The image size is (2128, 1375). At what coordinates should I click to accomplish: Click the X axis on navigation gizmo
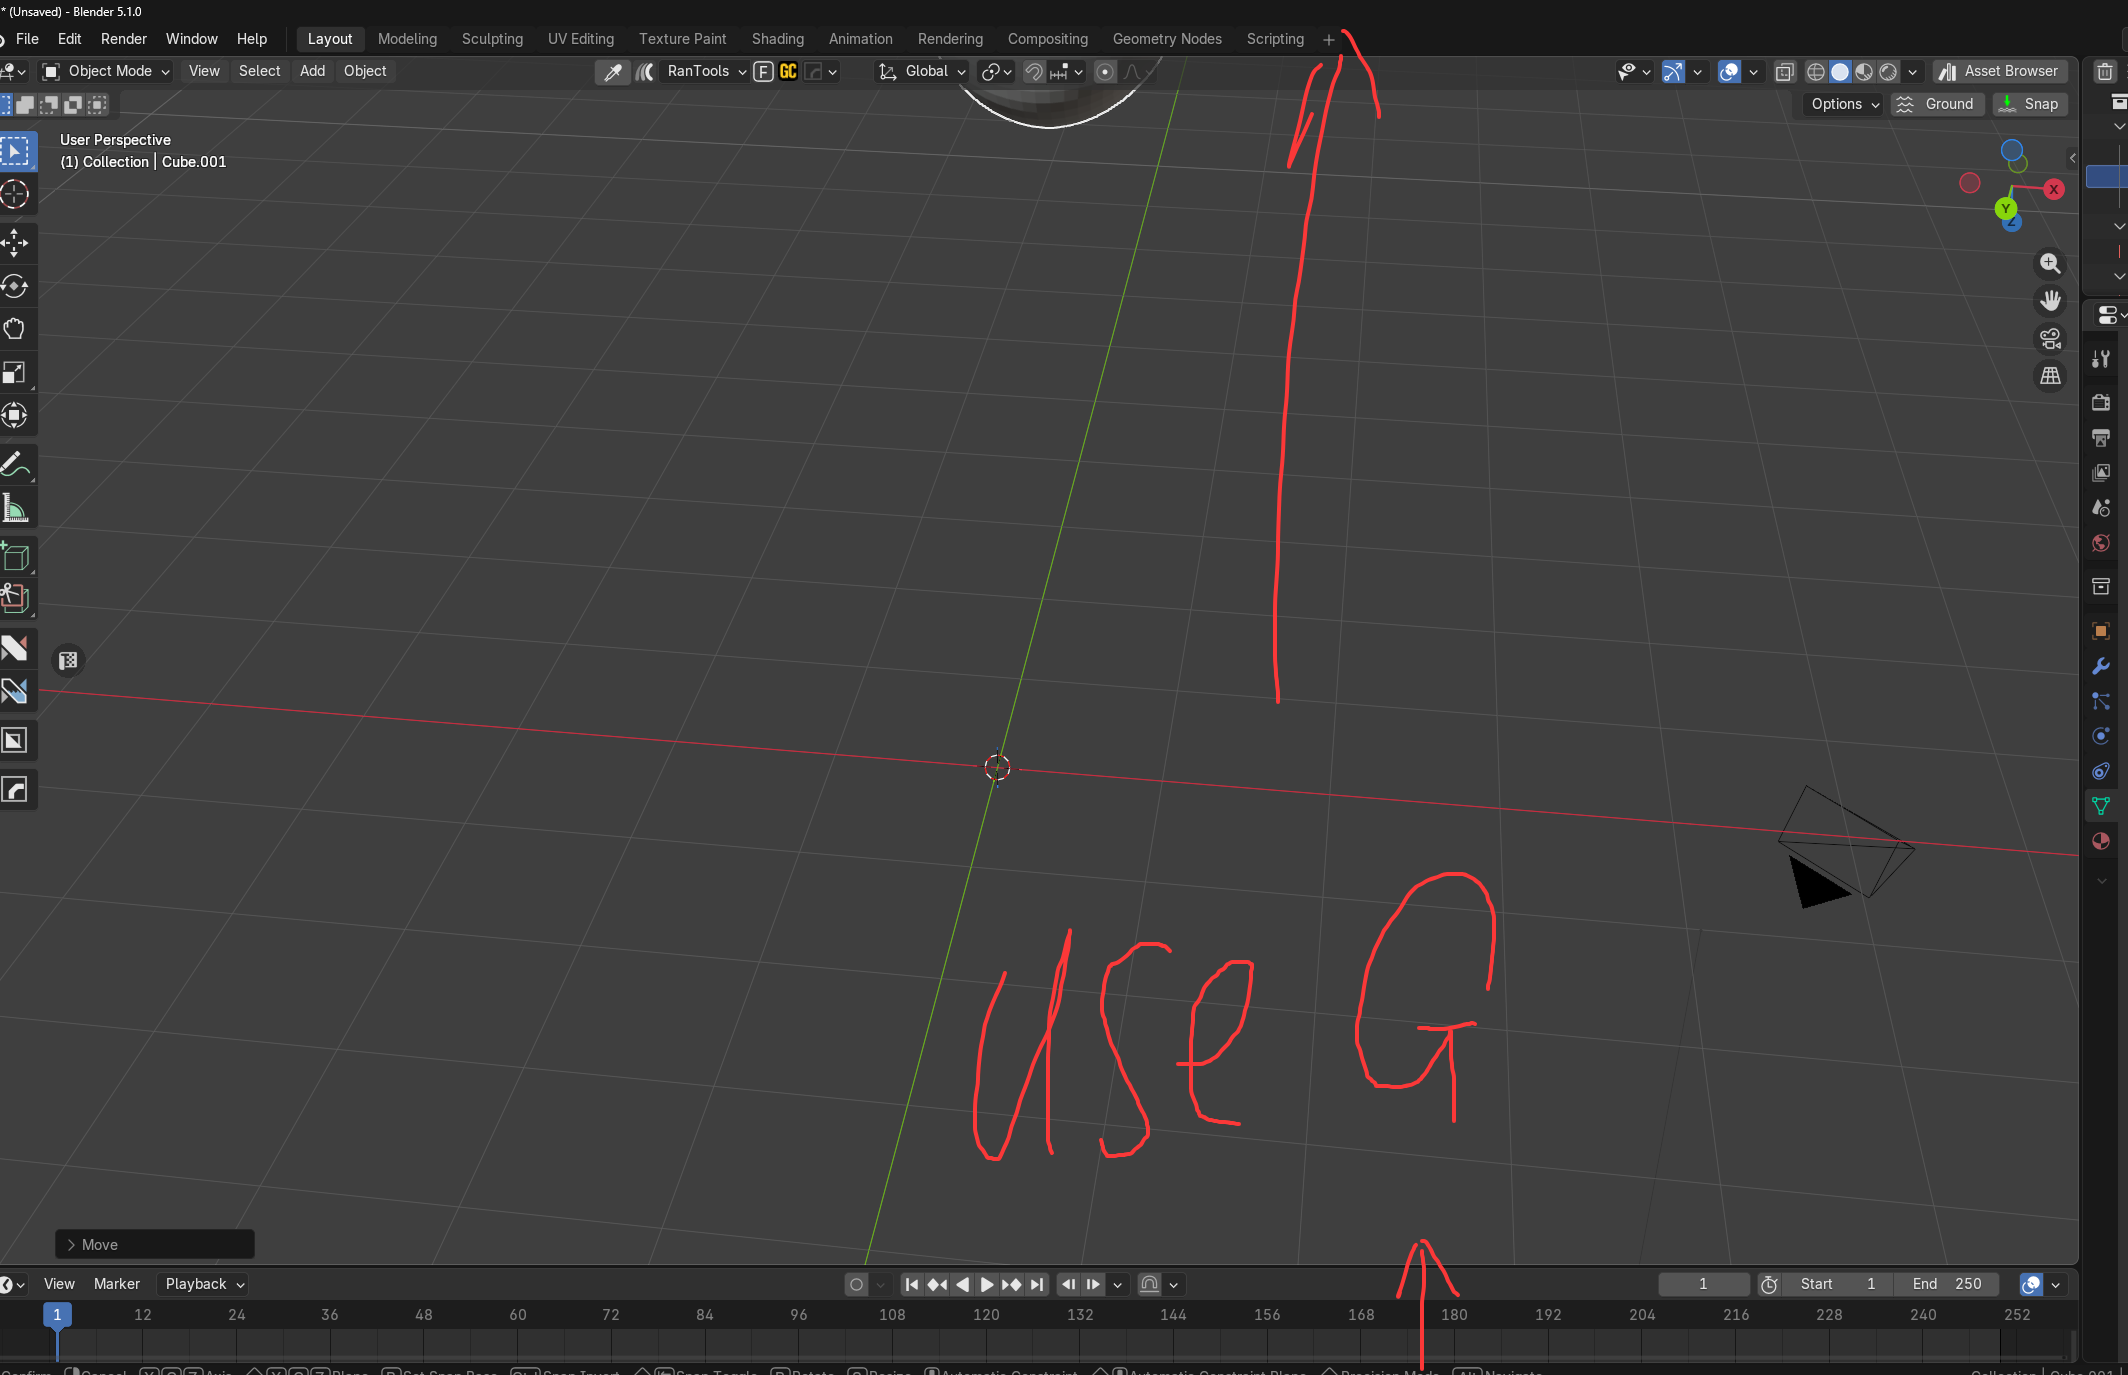point(2053,189)
